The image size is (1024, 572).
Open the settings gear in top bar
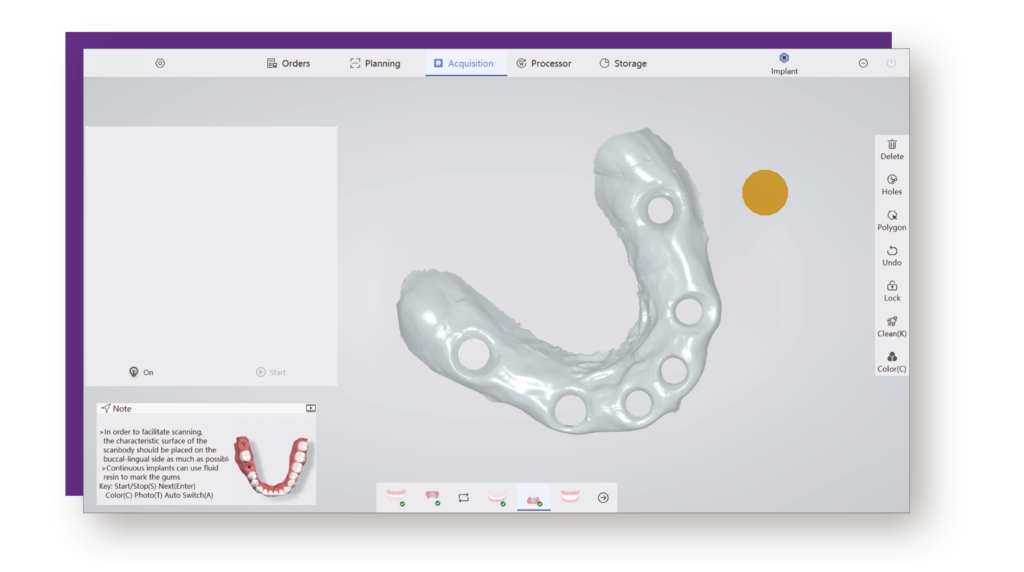160,63
